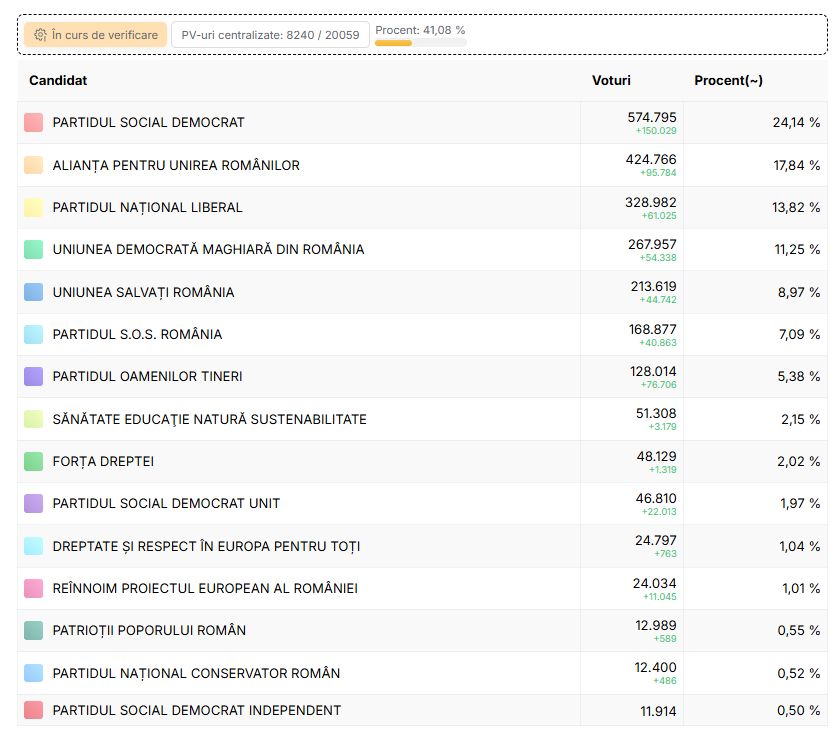837x736 pixels.
Task: Click Partidul Social Democrat red color swatch
Action: [x=33, y=122]
